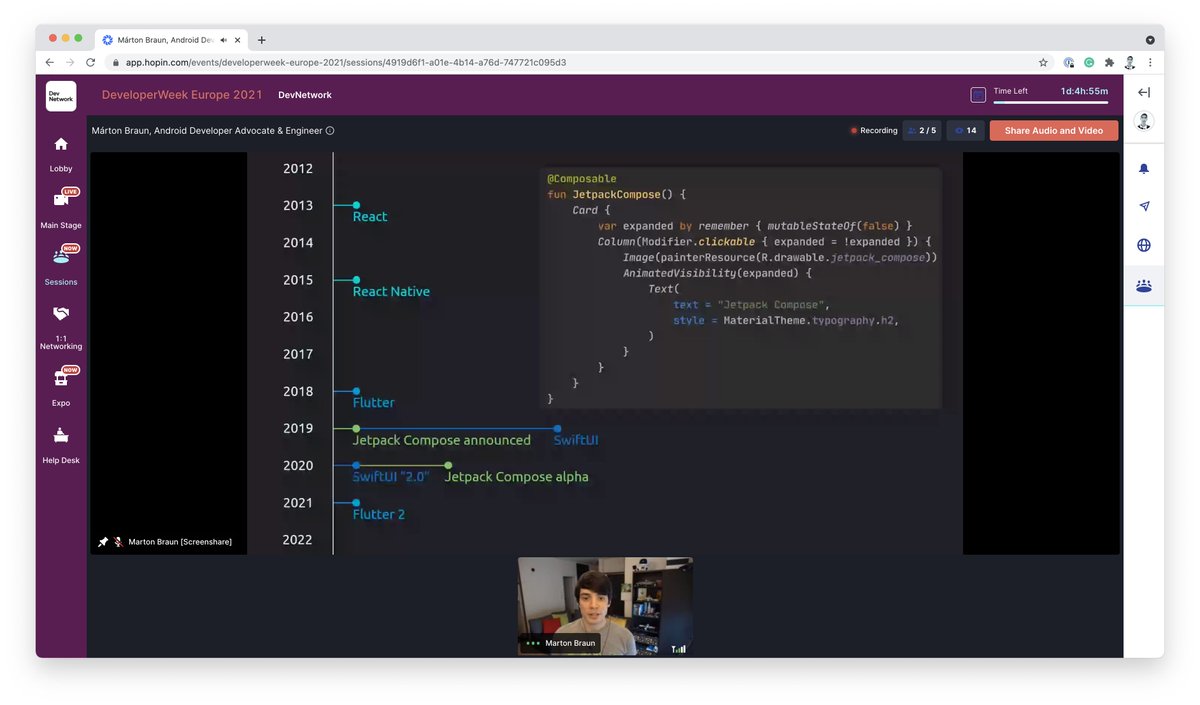This screenshot has width=1200, height=705.
Task: Click the Marton Braun [Screenshare] label
Action: point(180,542)
